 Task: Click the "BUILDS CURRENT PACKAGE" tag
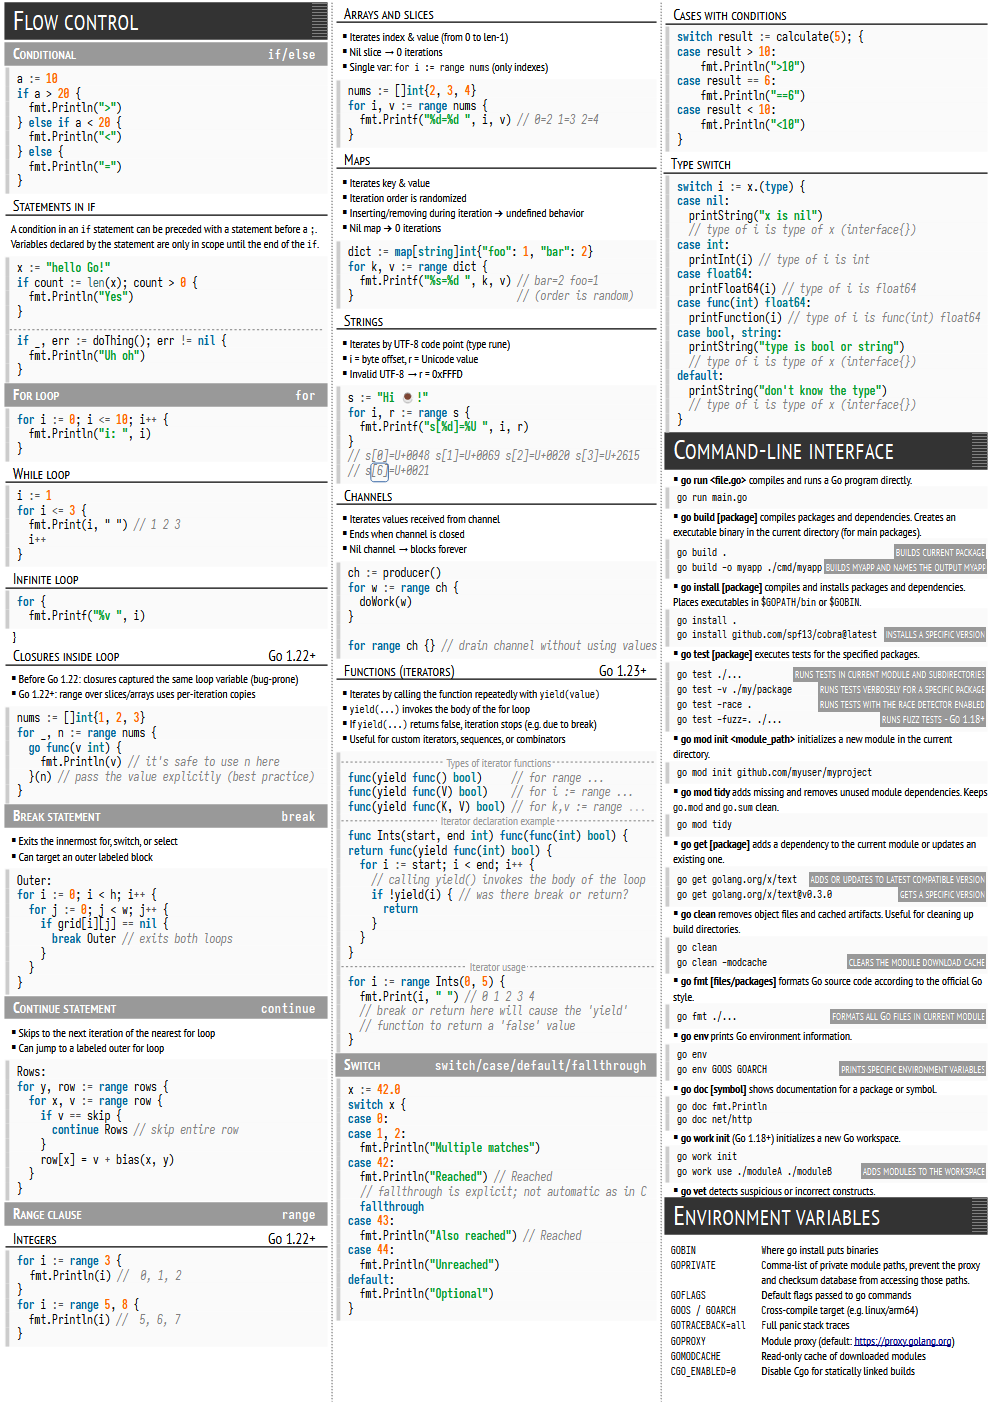940,552
